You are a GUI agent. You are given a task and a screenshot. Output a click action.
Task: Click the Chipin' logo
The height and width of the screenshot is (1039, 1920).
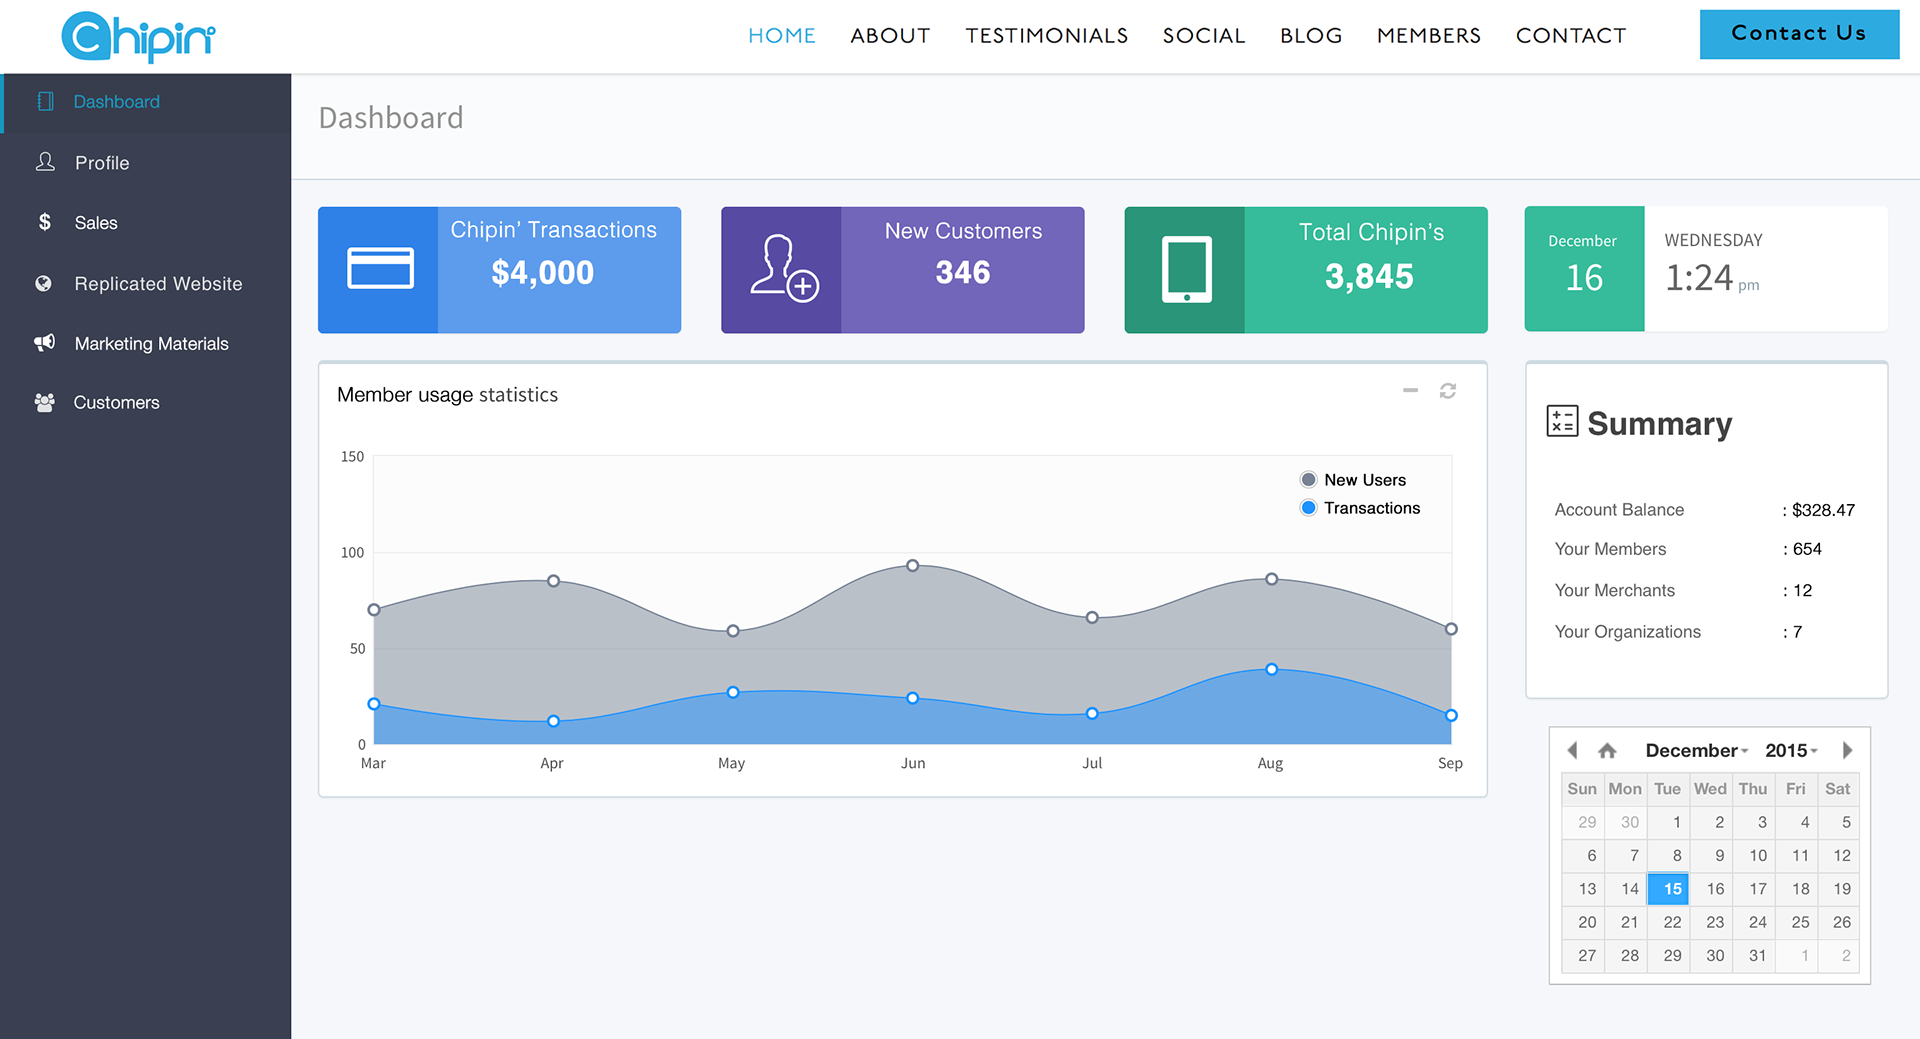(138, 37)
